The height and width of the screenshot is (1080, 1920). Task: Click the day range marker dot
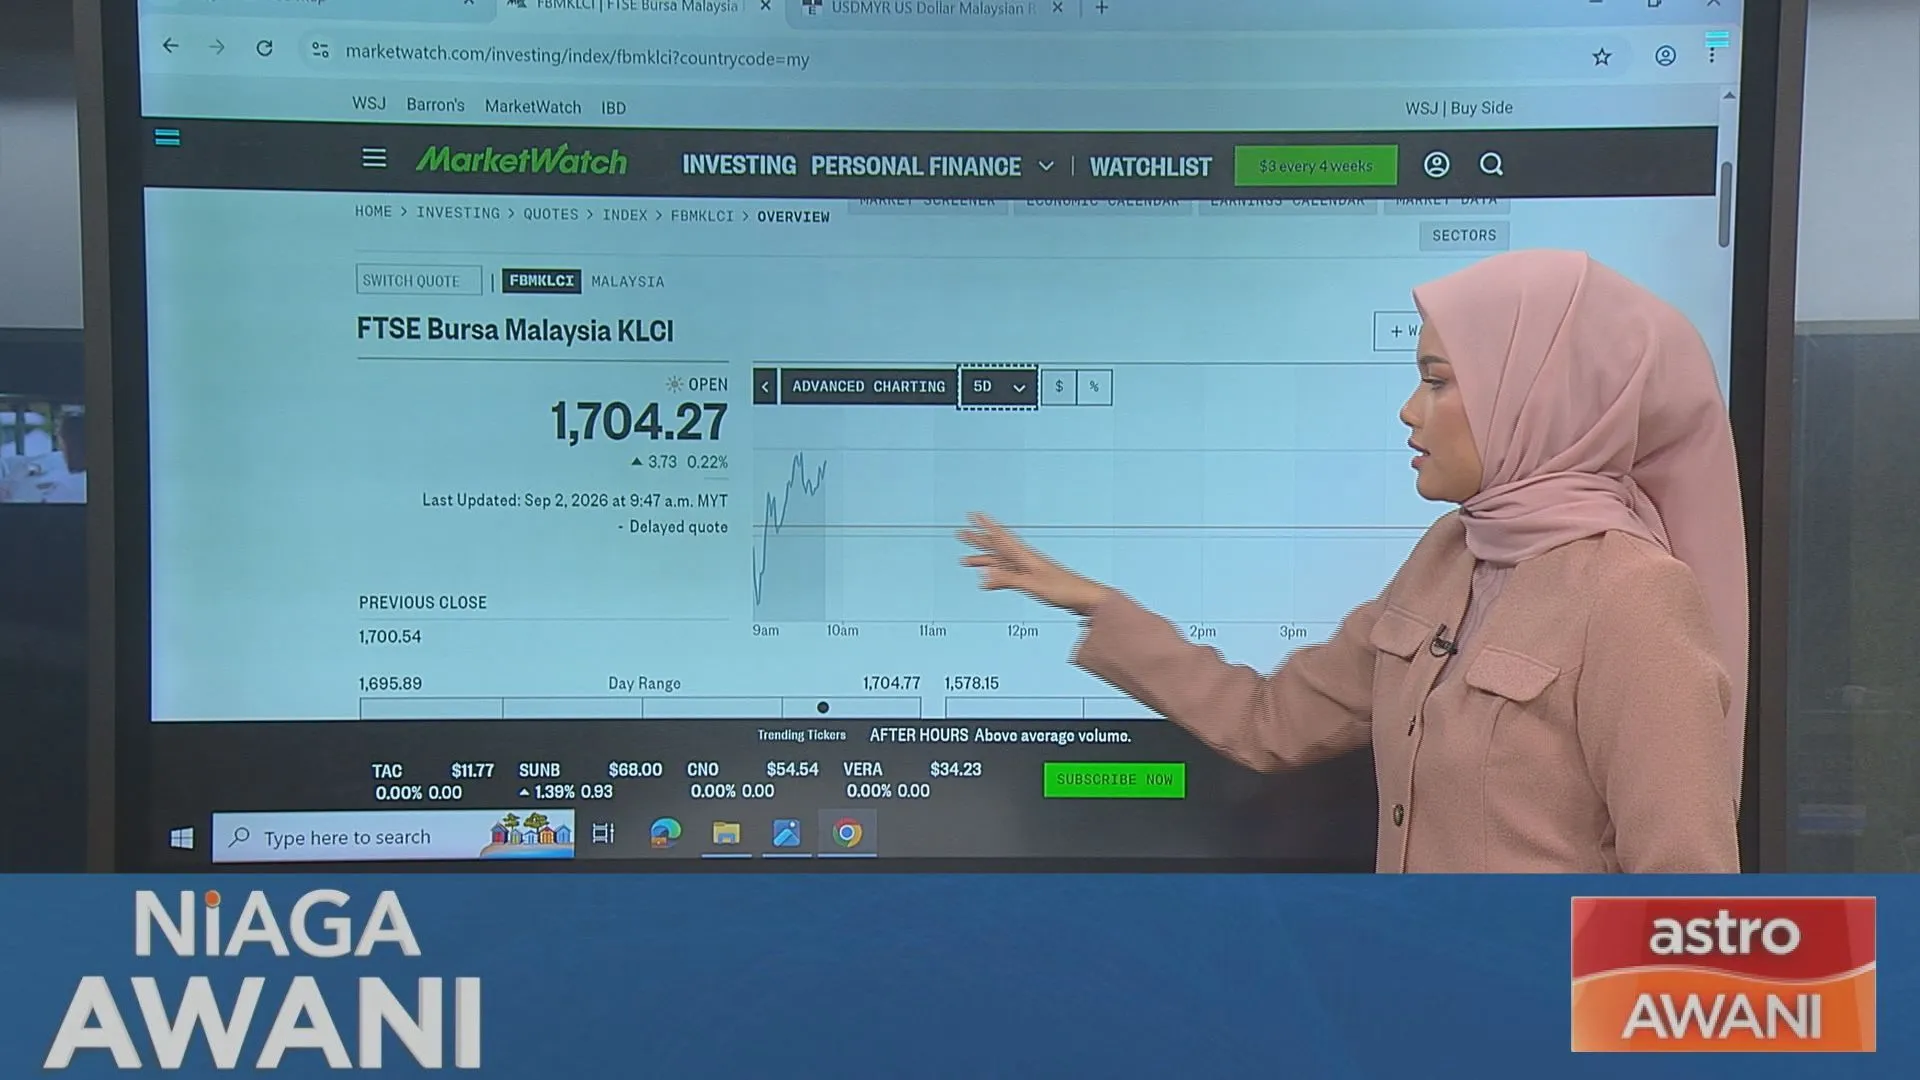click(823, 707)
